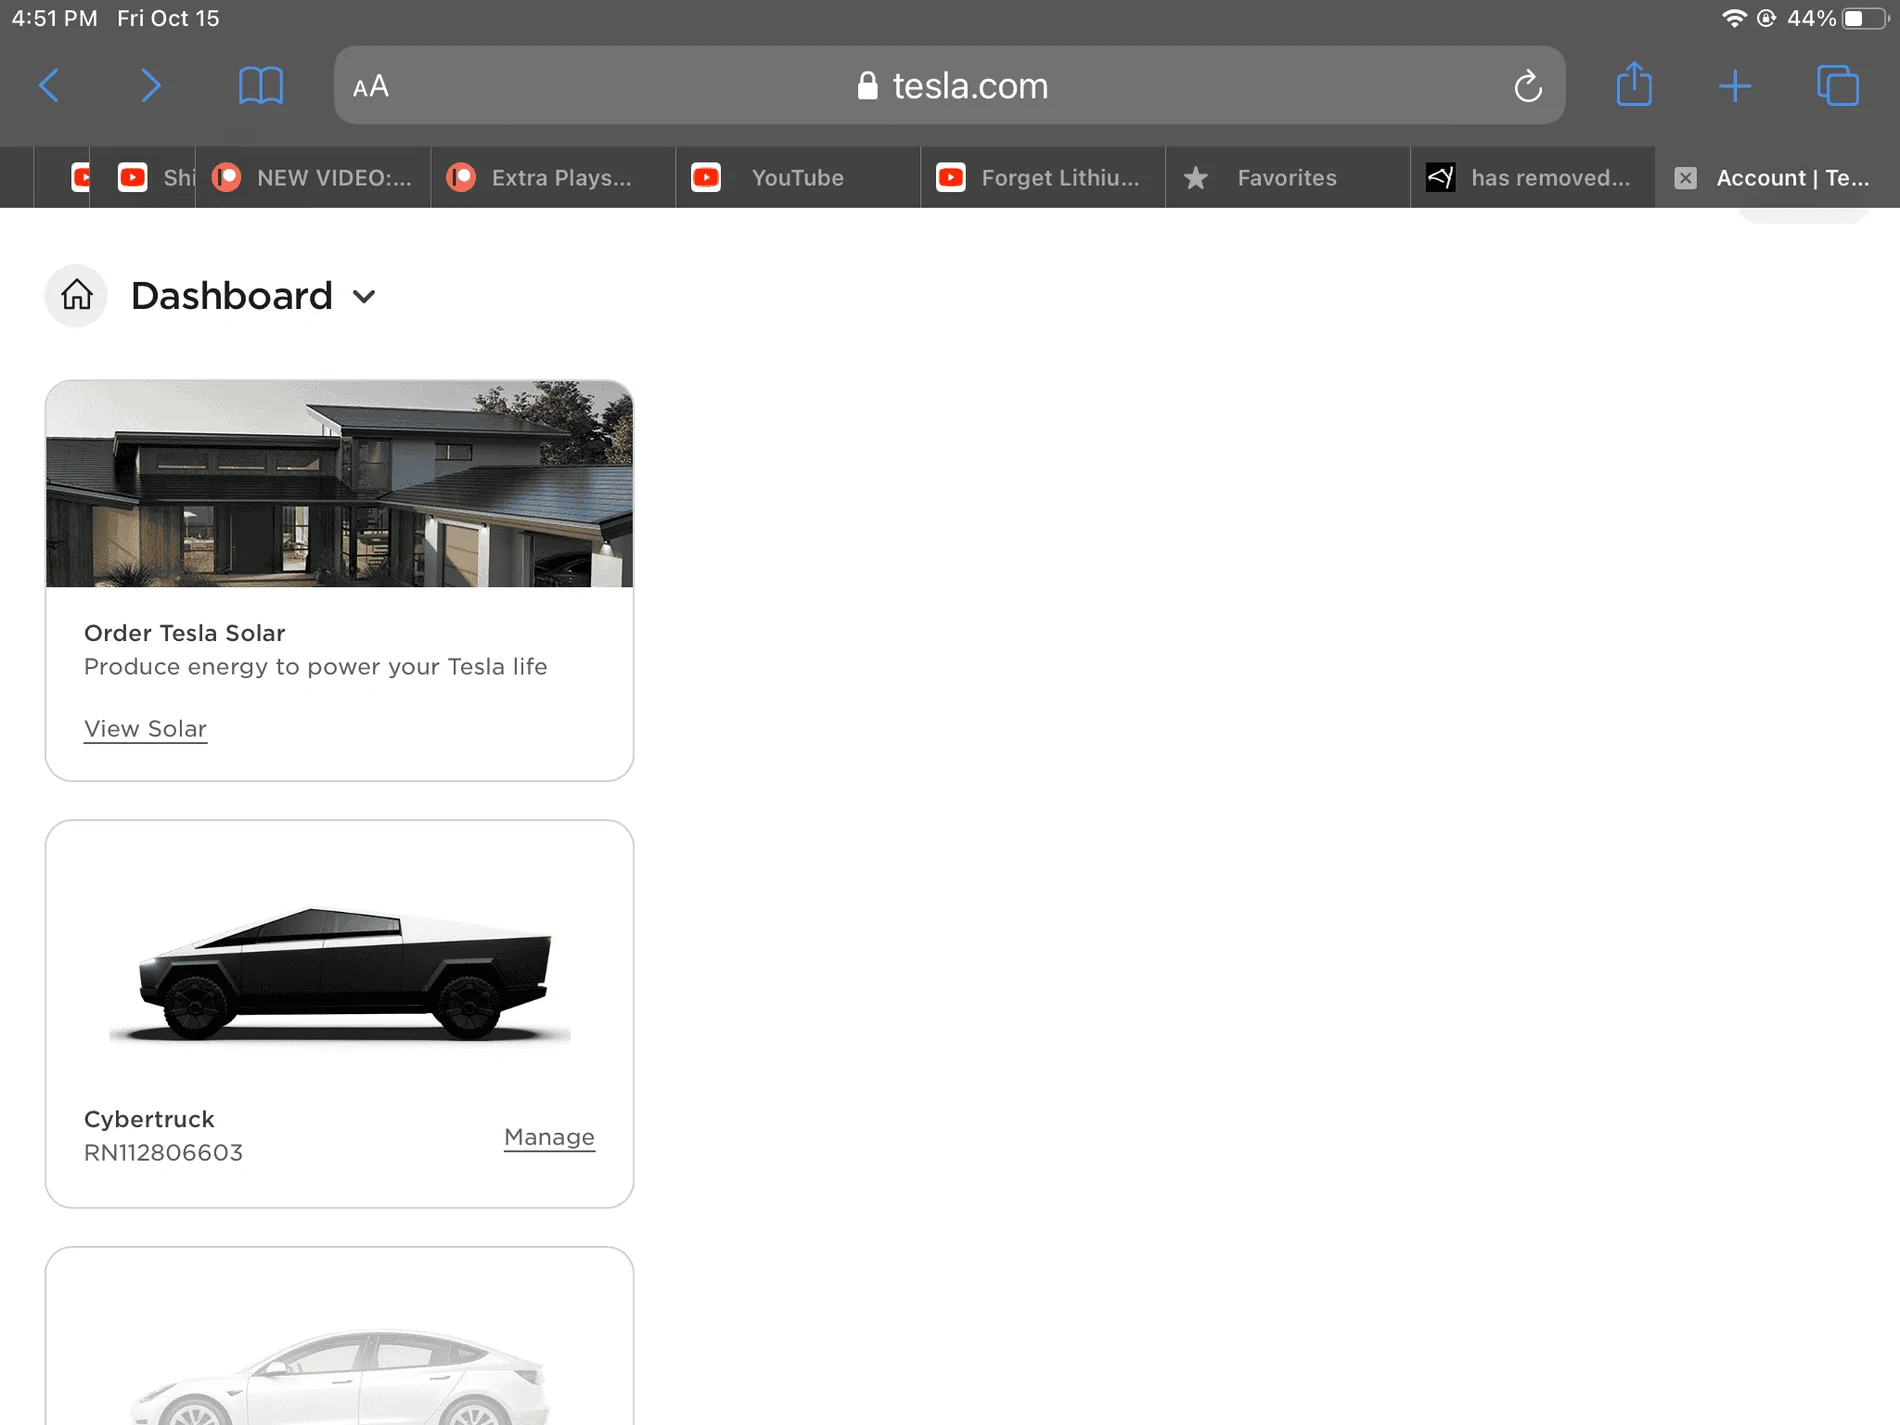Open the bookmarks book icon

click(261, 86)
